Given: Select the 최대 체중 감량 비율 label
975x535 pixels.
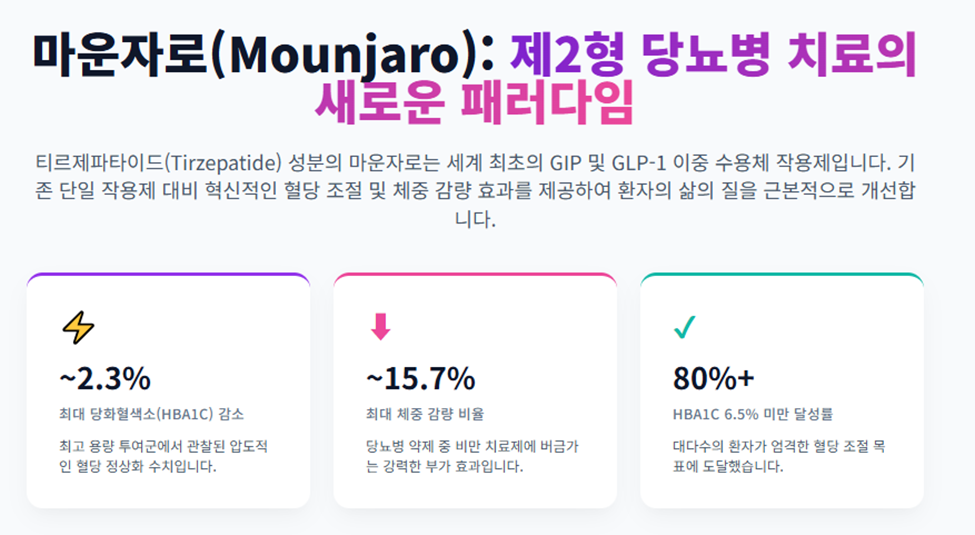Looking at the screenshot, I should 431,413.
